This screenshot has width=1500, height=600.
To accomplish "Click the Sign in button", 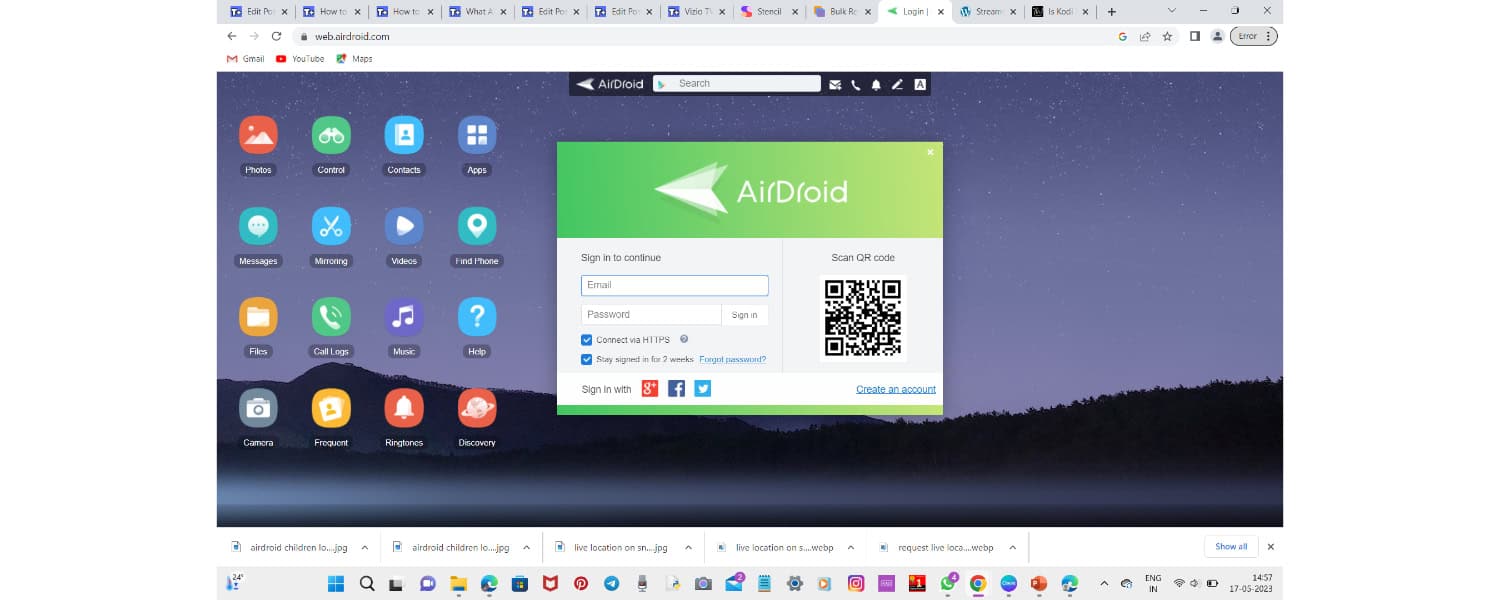I will click(x=744, y=315).
